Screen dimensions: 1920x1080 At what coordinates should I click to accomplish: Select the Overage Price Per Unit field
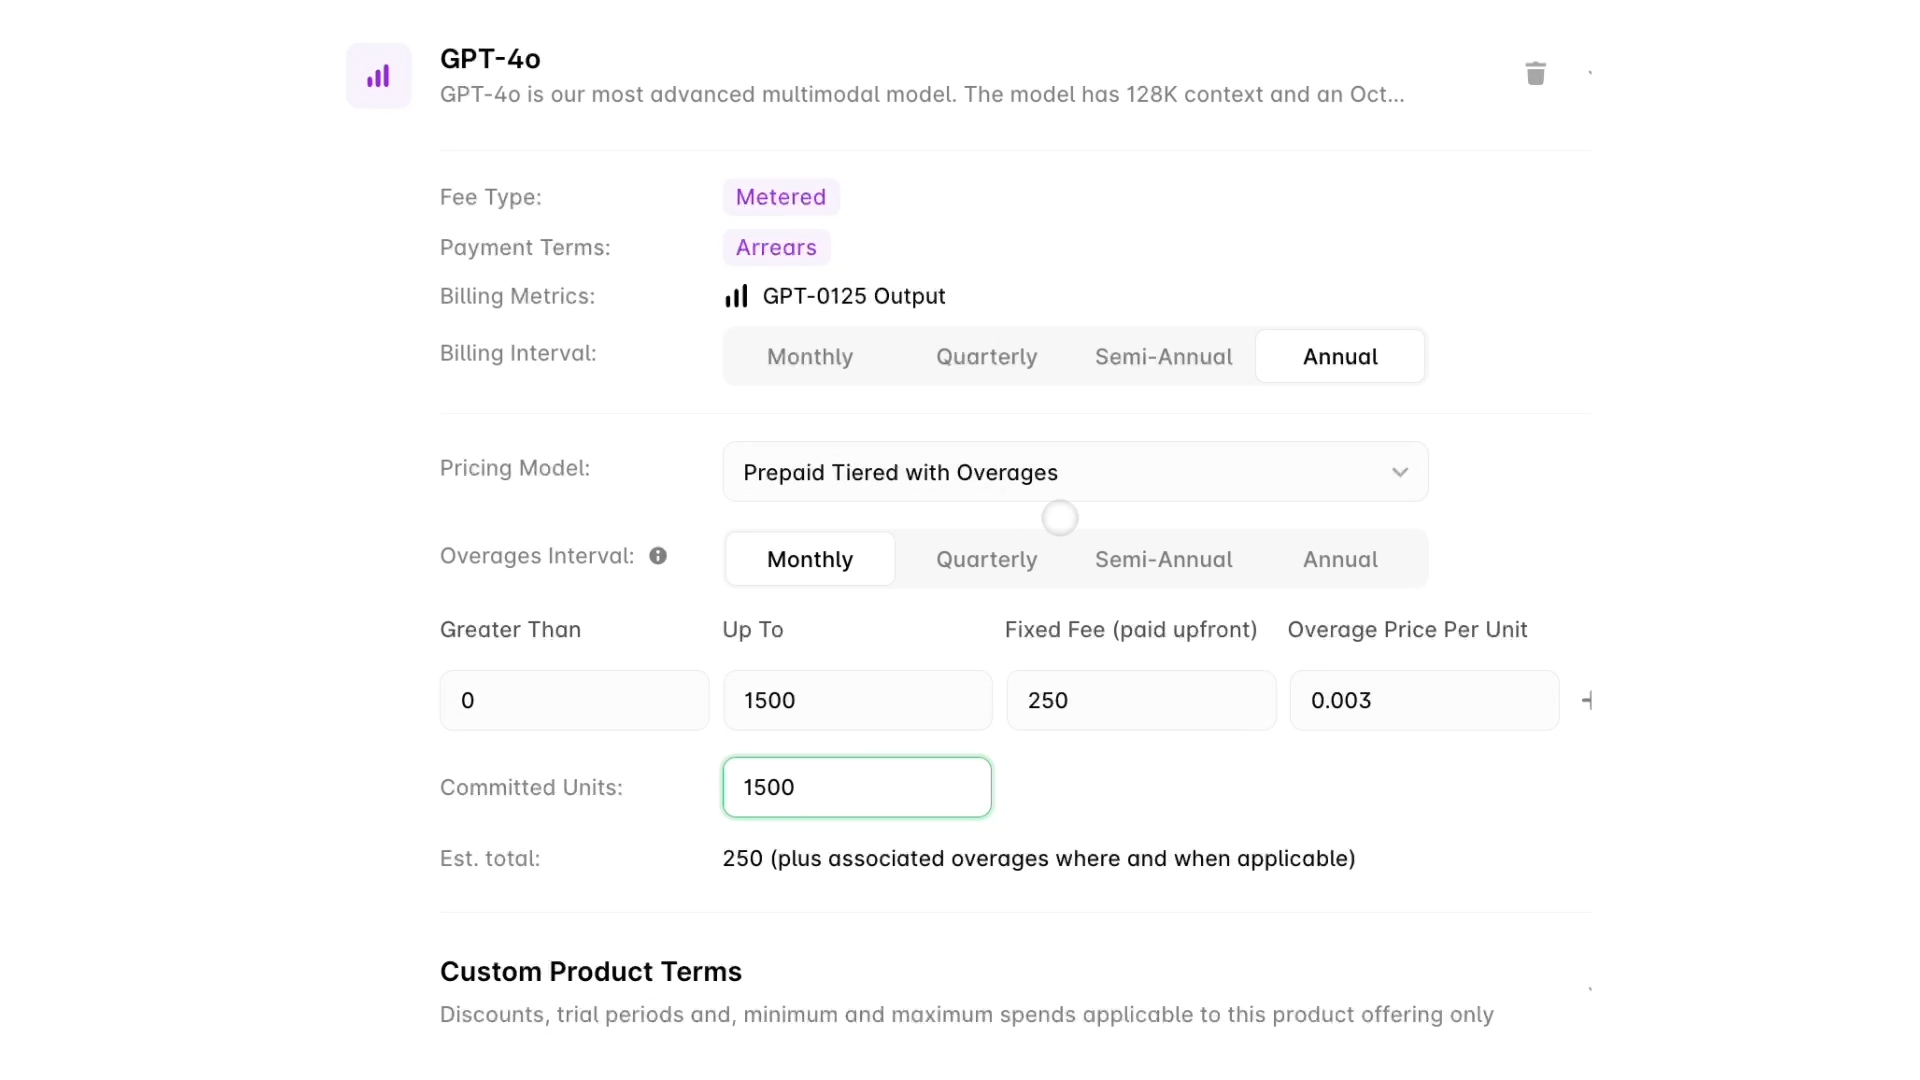tap(1423, 700)
